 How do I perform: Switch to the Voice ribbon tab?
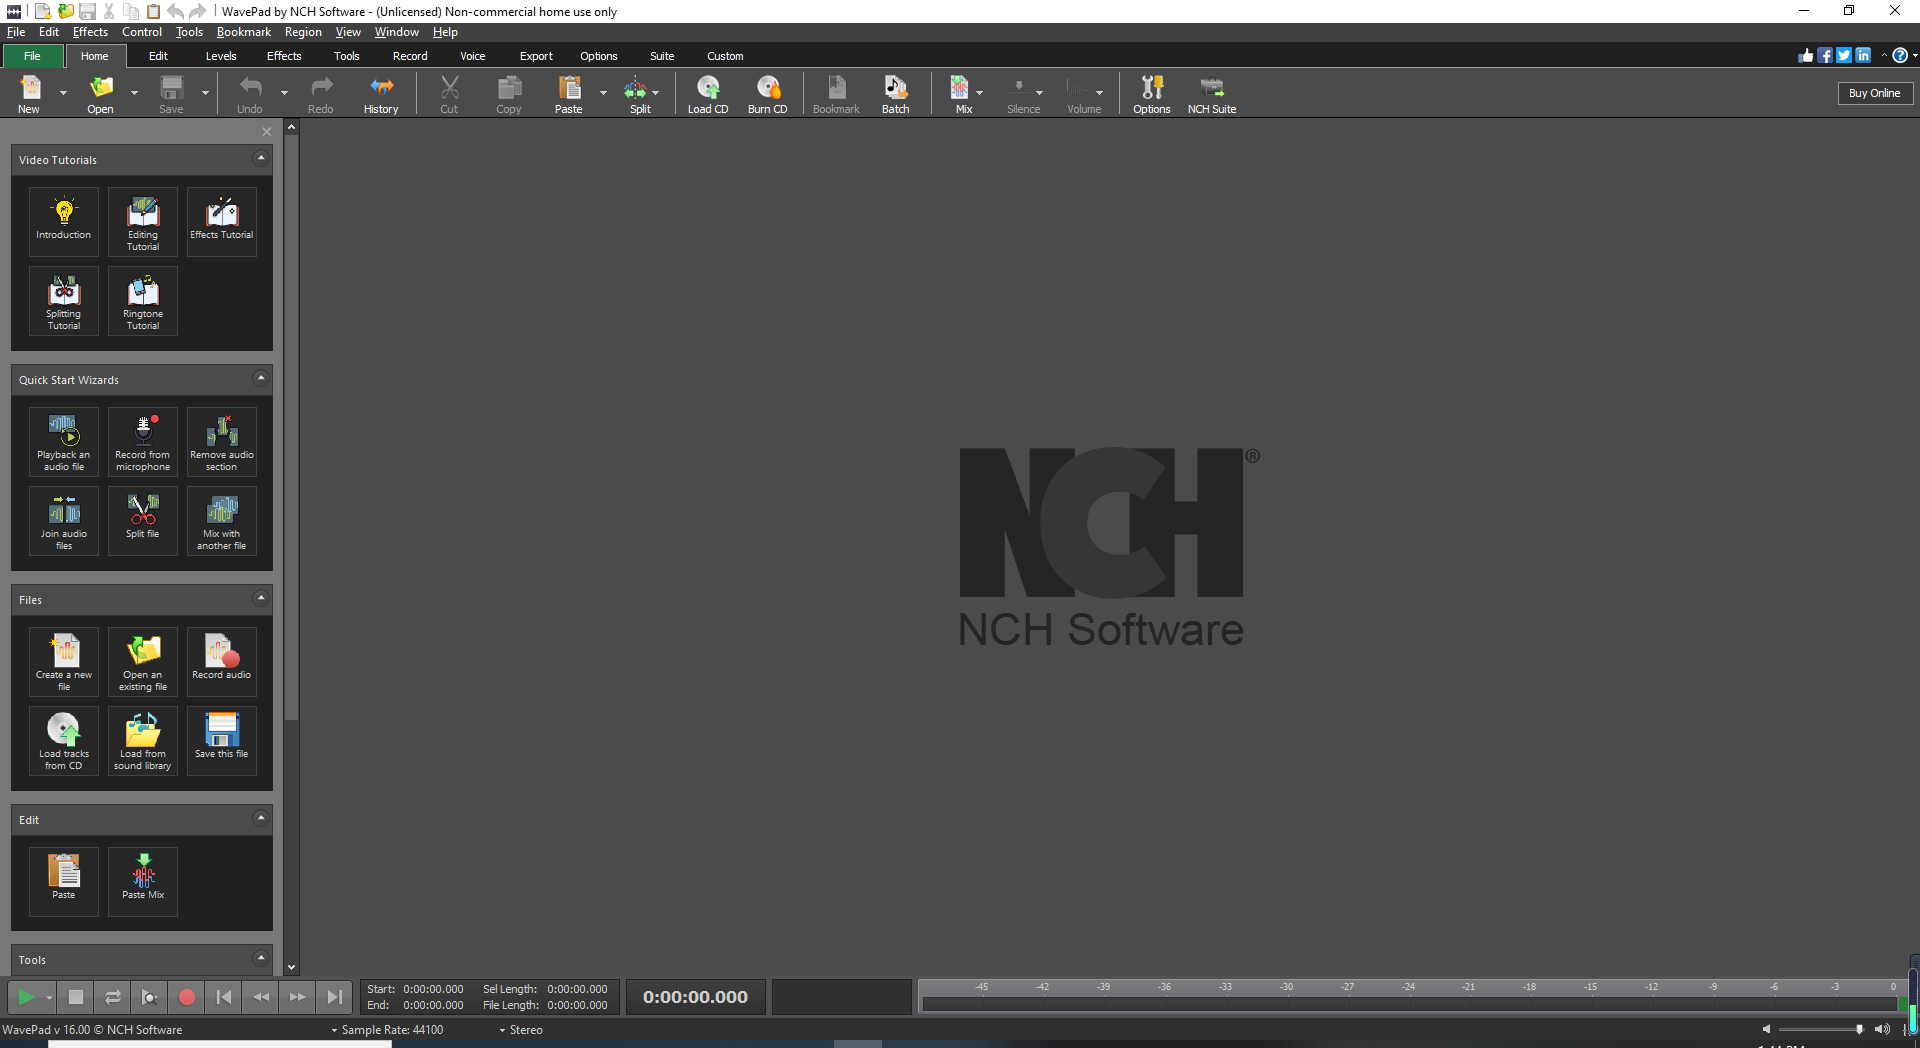coord(473,56)
